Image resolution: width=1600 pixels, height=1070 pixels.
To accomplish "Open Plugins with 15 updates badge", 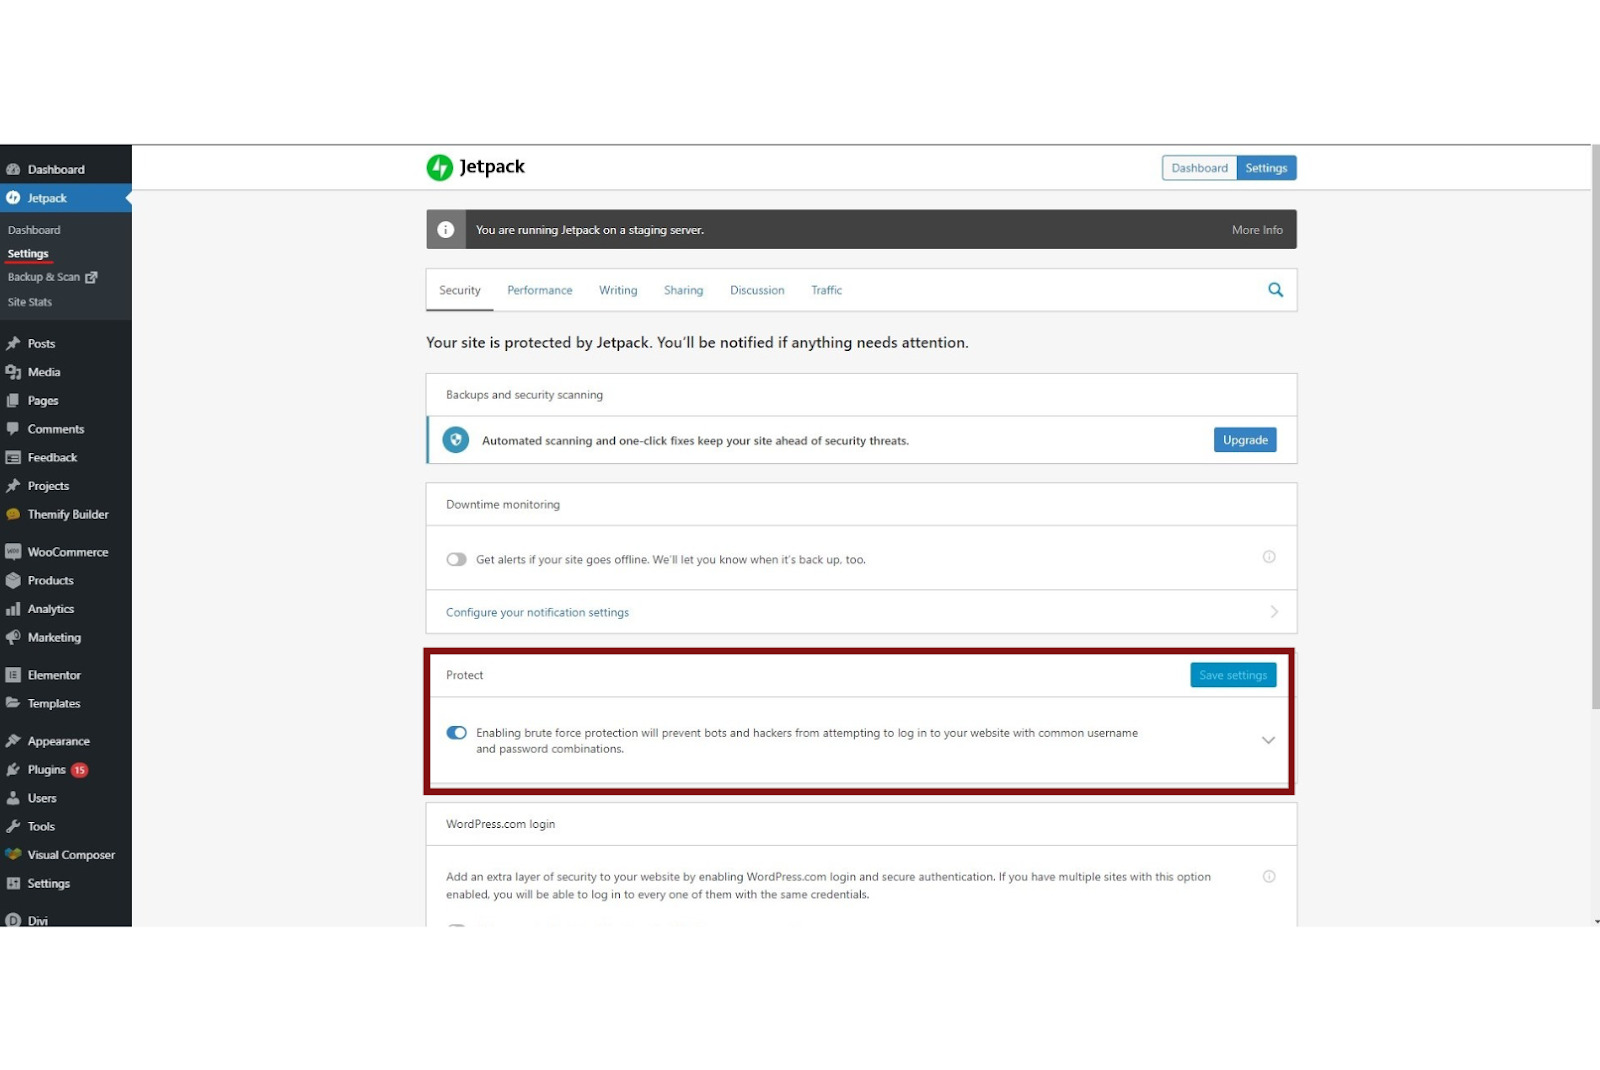I will pos(47,770).
